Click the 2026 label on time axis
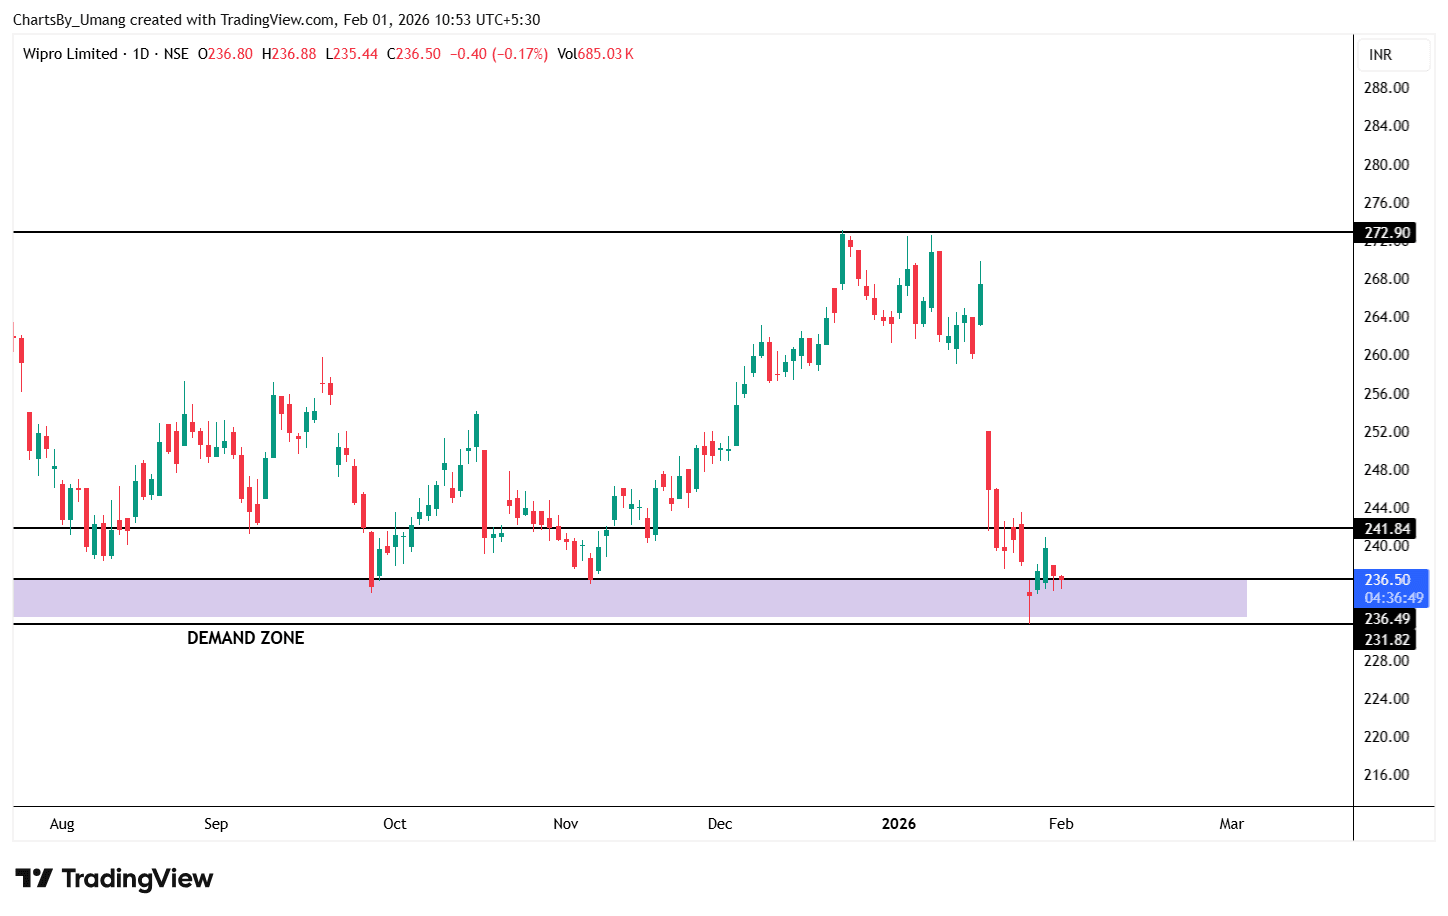Screen dimensions: 1448x916 (899, 824)
